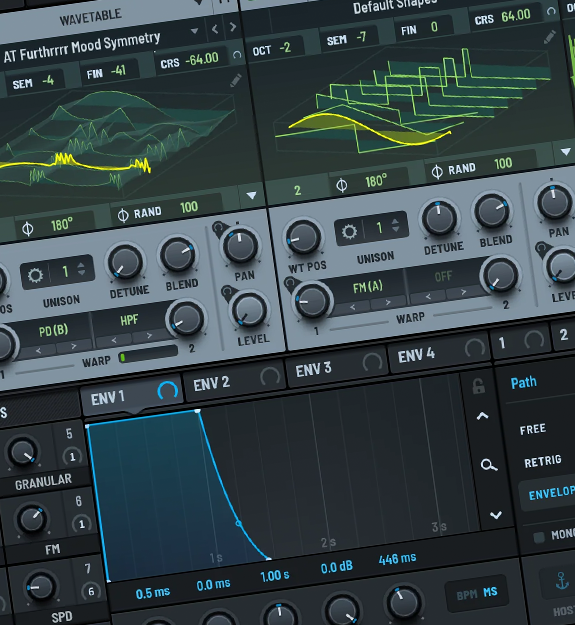Screen dimensions: 575x625
Task: Click envelope magnifier zoom icon
Action: [x=489, y=465]
